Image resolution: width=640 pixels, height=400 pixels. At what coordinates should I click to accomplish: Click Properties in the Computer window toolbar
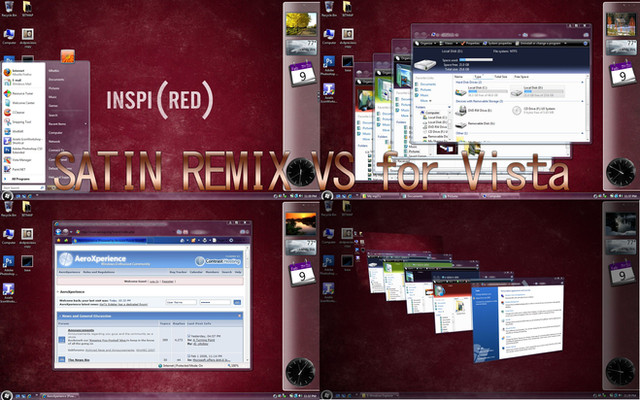click(x=471, y=43)
